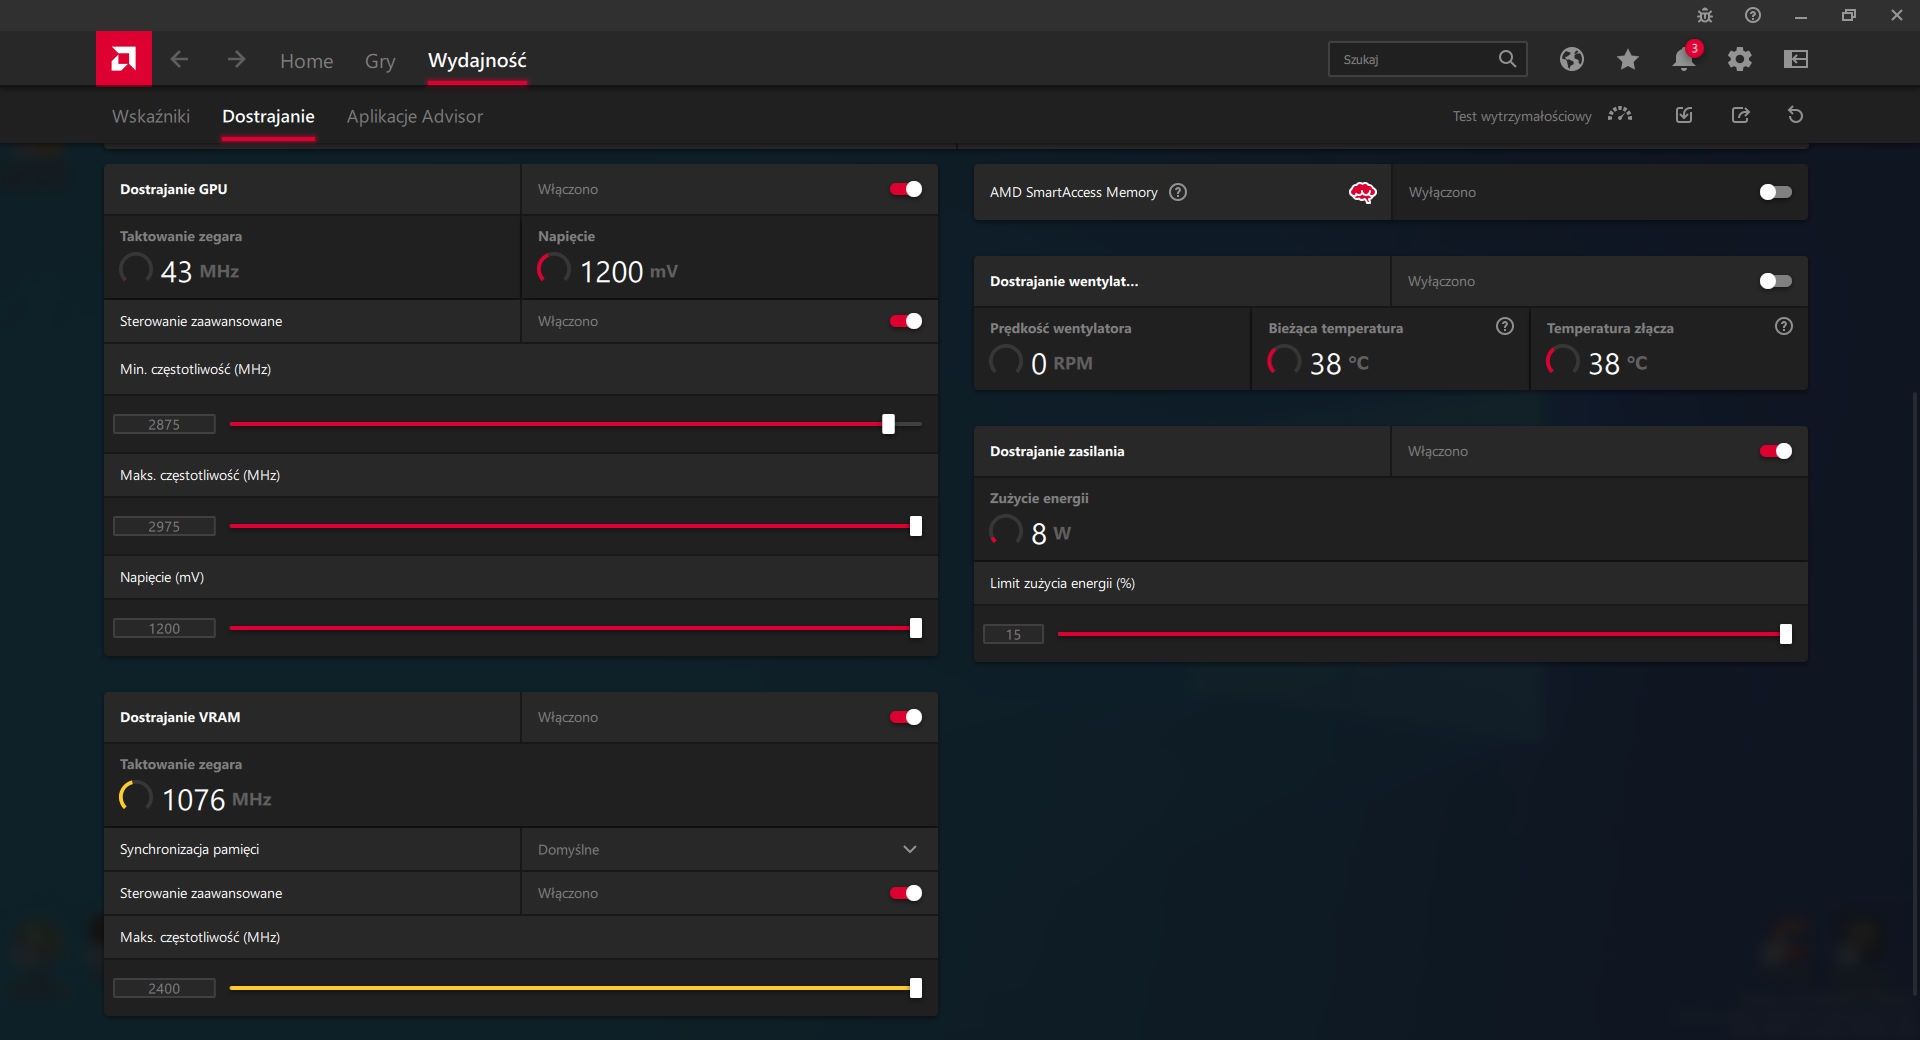Enable Dostrajanie wentylatora switch

coord(1776,281)
